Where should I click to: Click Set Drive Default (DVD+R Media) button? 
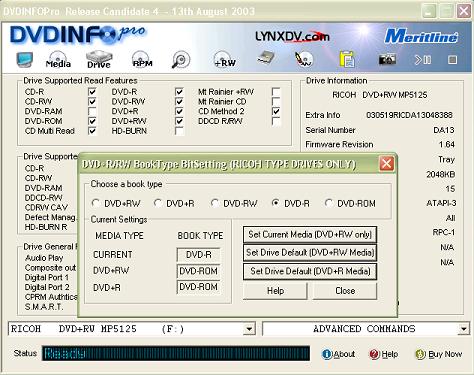[x=310, y=271]
